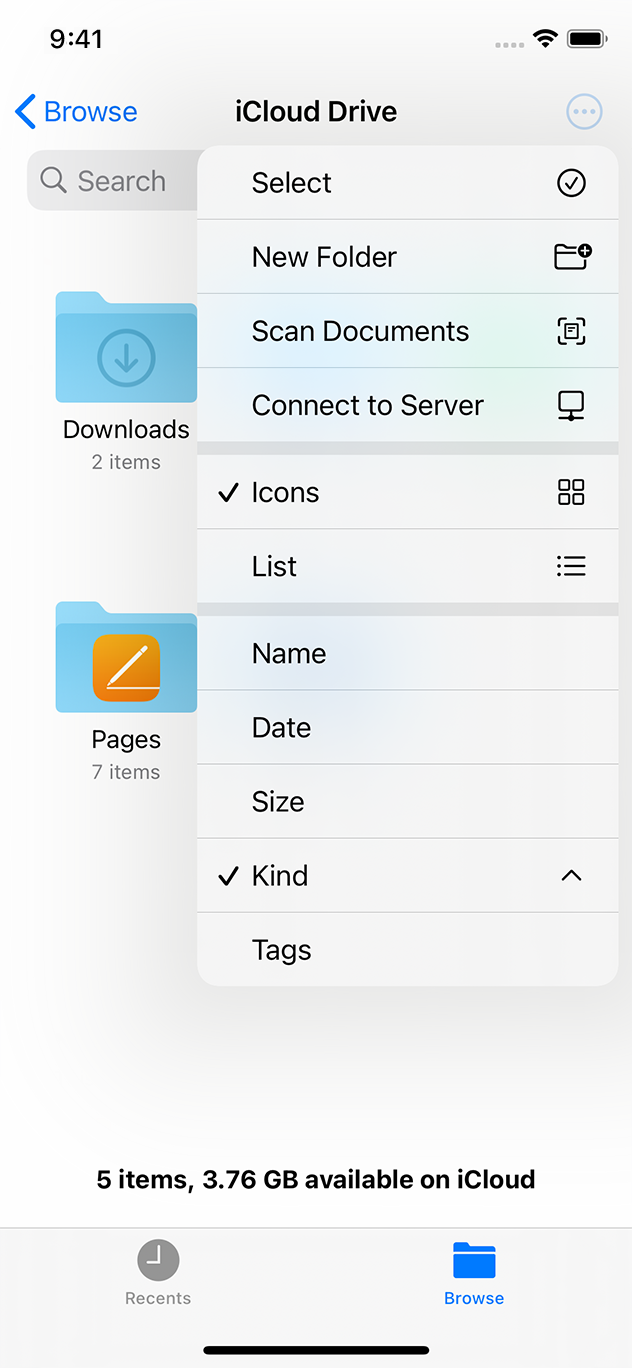Sort files by Size
The height and width of the screenshot is (1368, 632).
(x=408, y=801)
